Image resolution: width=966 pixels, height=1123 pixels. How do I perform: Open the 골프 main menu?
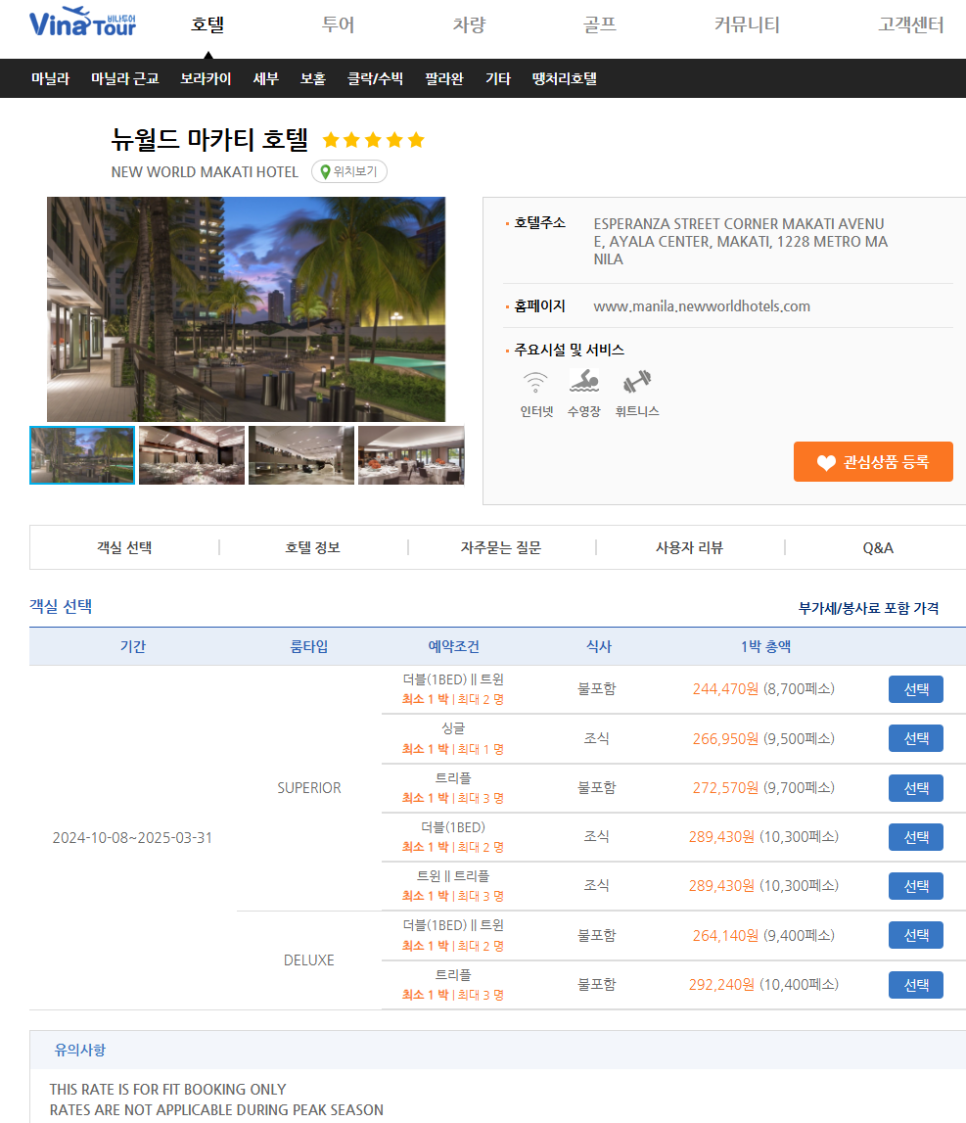(x=600, y=25)
